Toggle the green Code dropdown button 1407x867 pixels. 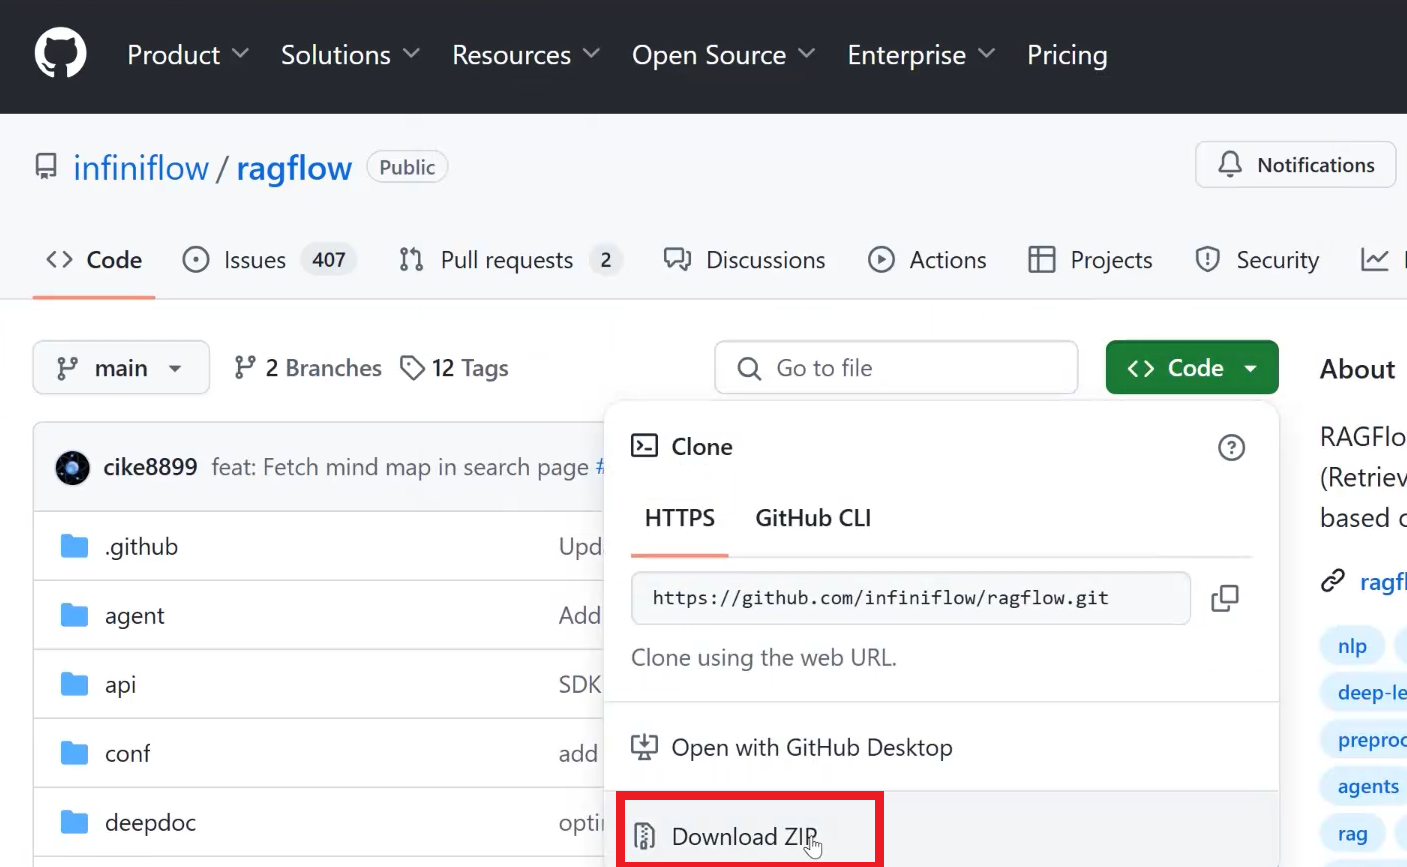coord(1192,368)
